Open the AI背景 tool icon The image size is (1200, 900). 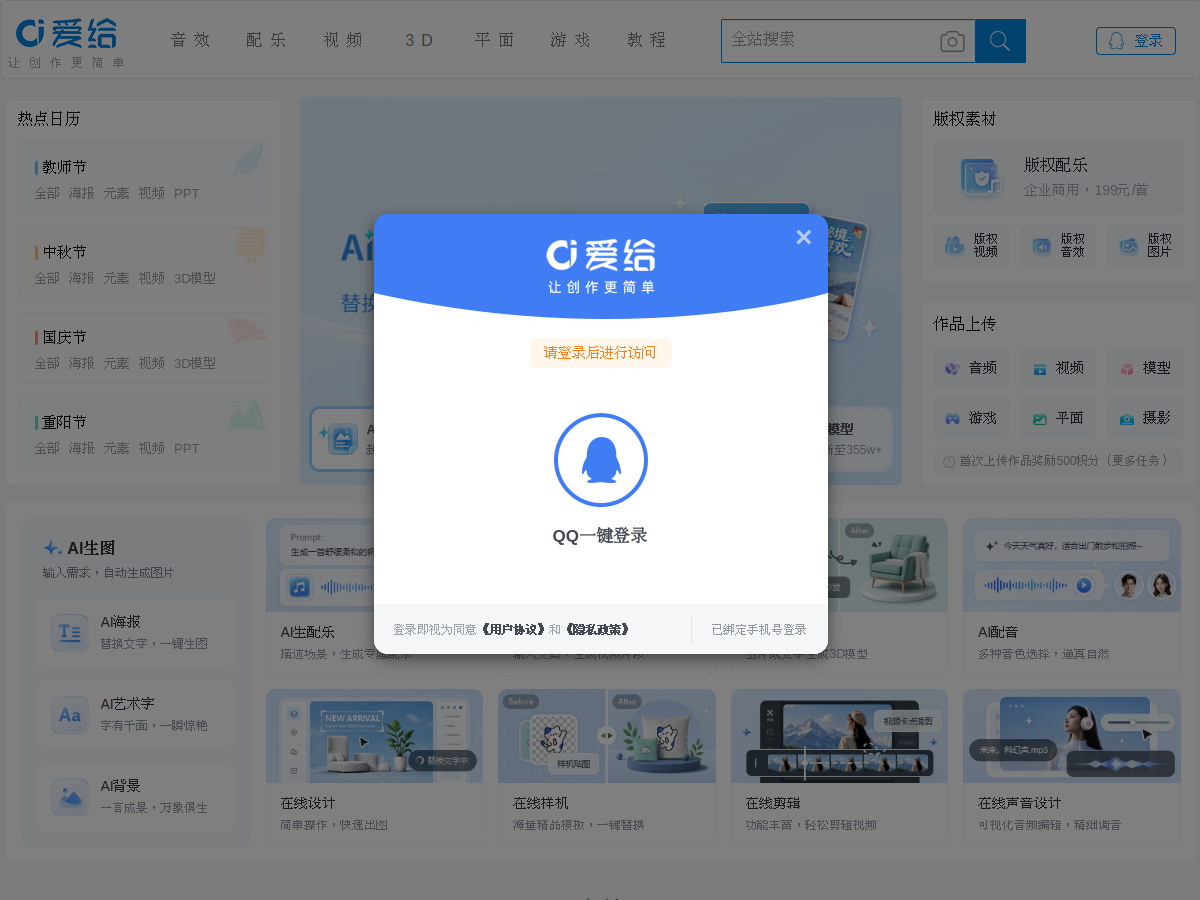[x=70, y=796]
